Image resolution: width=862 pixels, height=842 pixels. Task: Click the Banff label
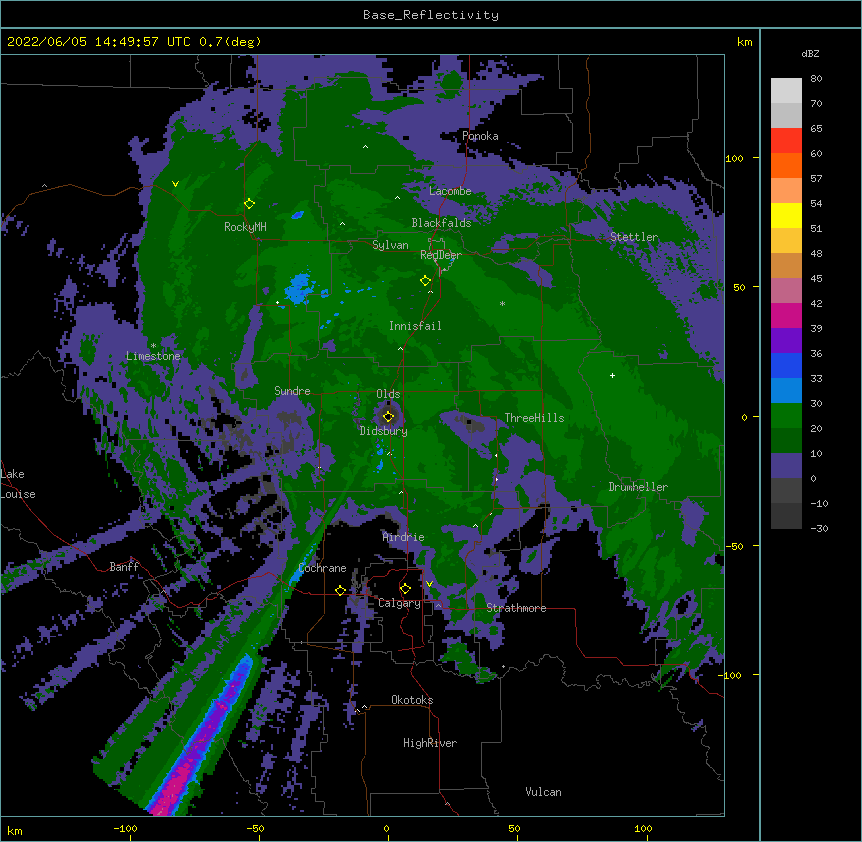[x=124, y=567]
